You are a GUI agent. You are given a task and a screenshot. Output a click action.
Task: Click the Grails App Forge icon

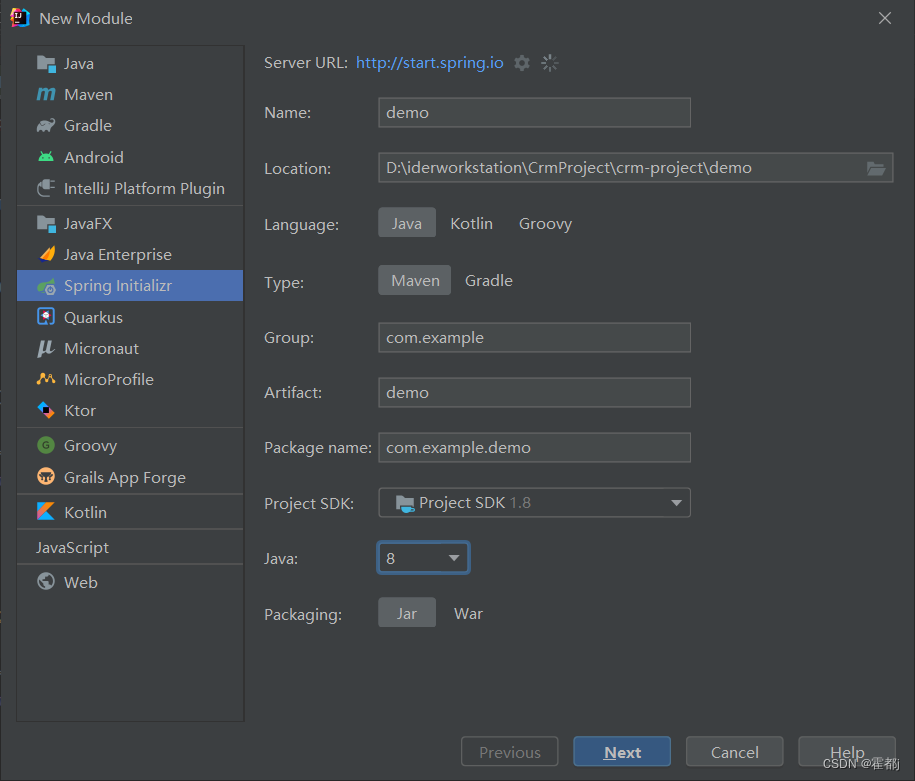click(46, 477)
